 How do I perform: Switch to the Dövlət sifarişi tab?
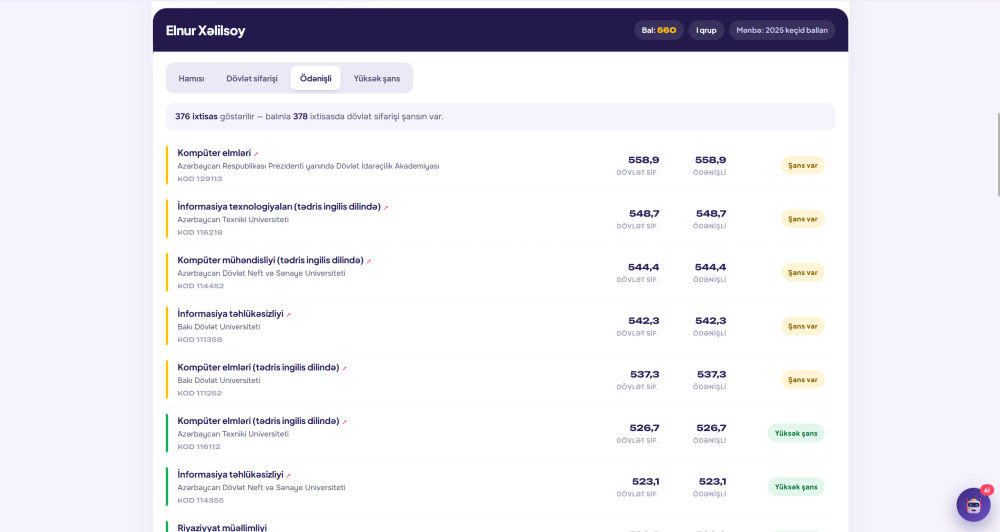pos(252,78)
